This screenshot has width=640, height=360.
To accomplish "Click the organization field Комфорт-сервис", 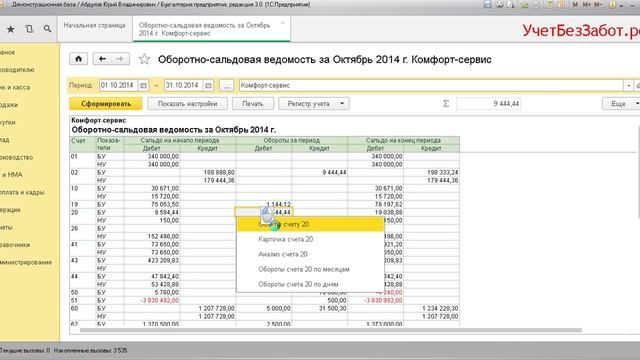I will pos(431,86).
